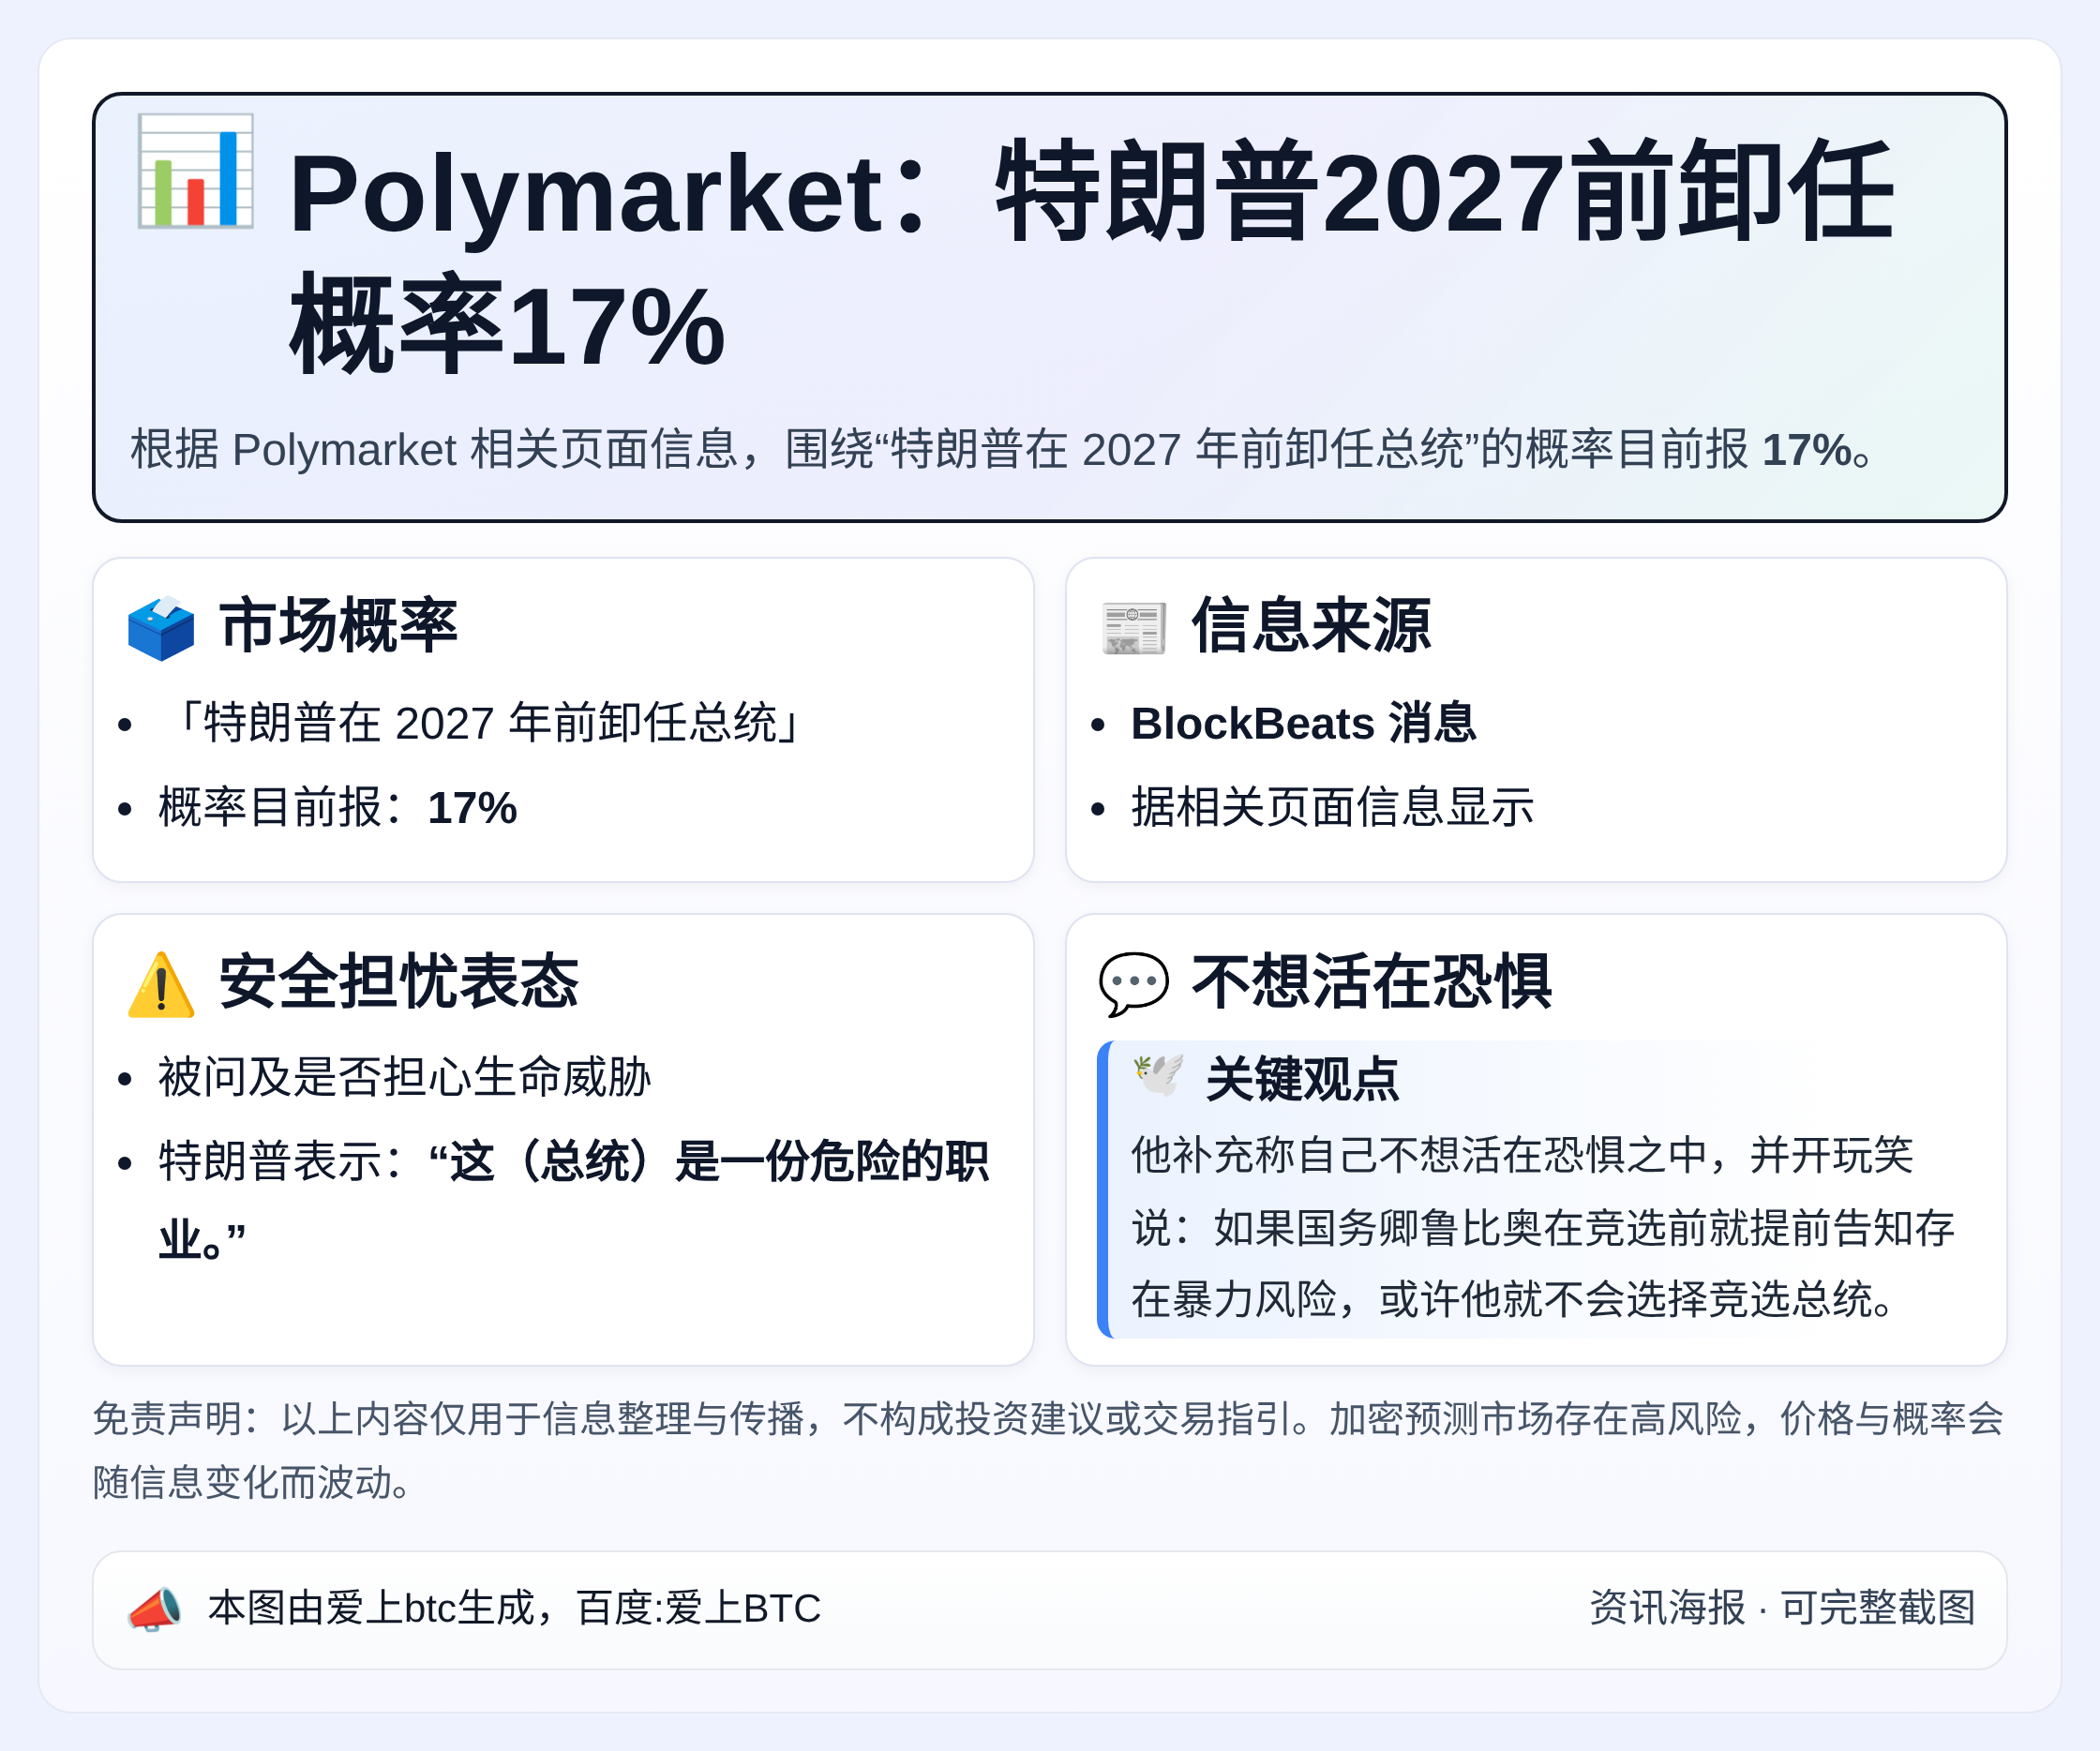Click the newspaper icon beside 信息来源
2100x1751 pixels.
[1134, 628]
